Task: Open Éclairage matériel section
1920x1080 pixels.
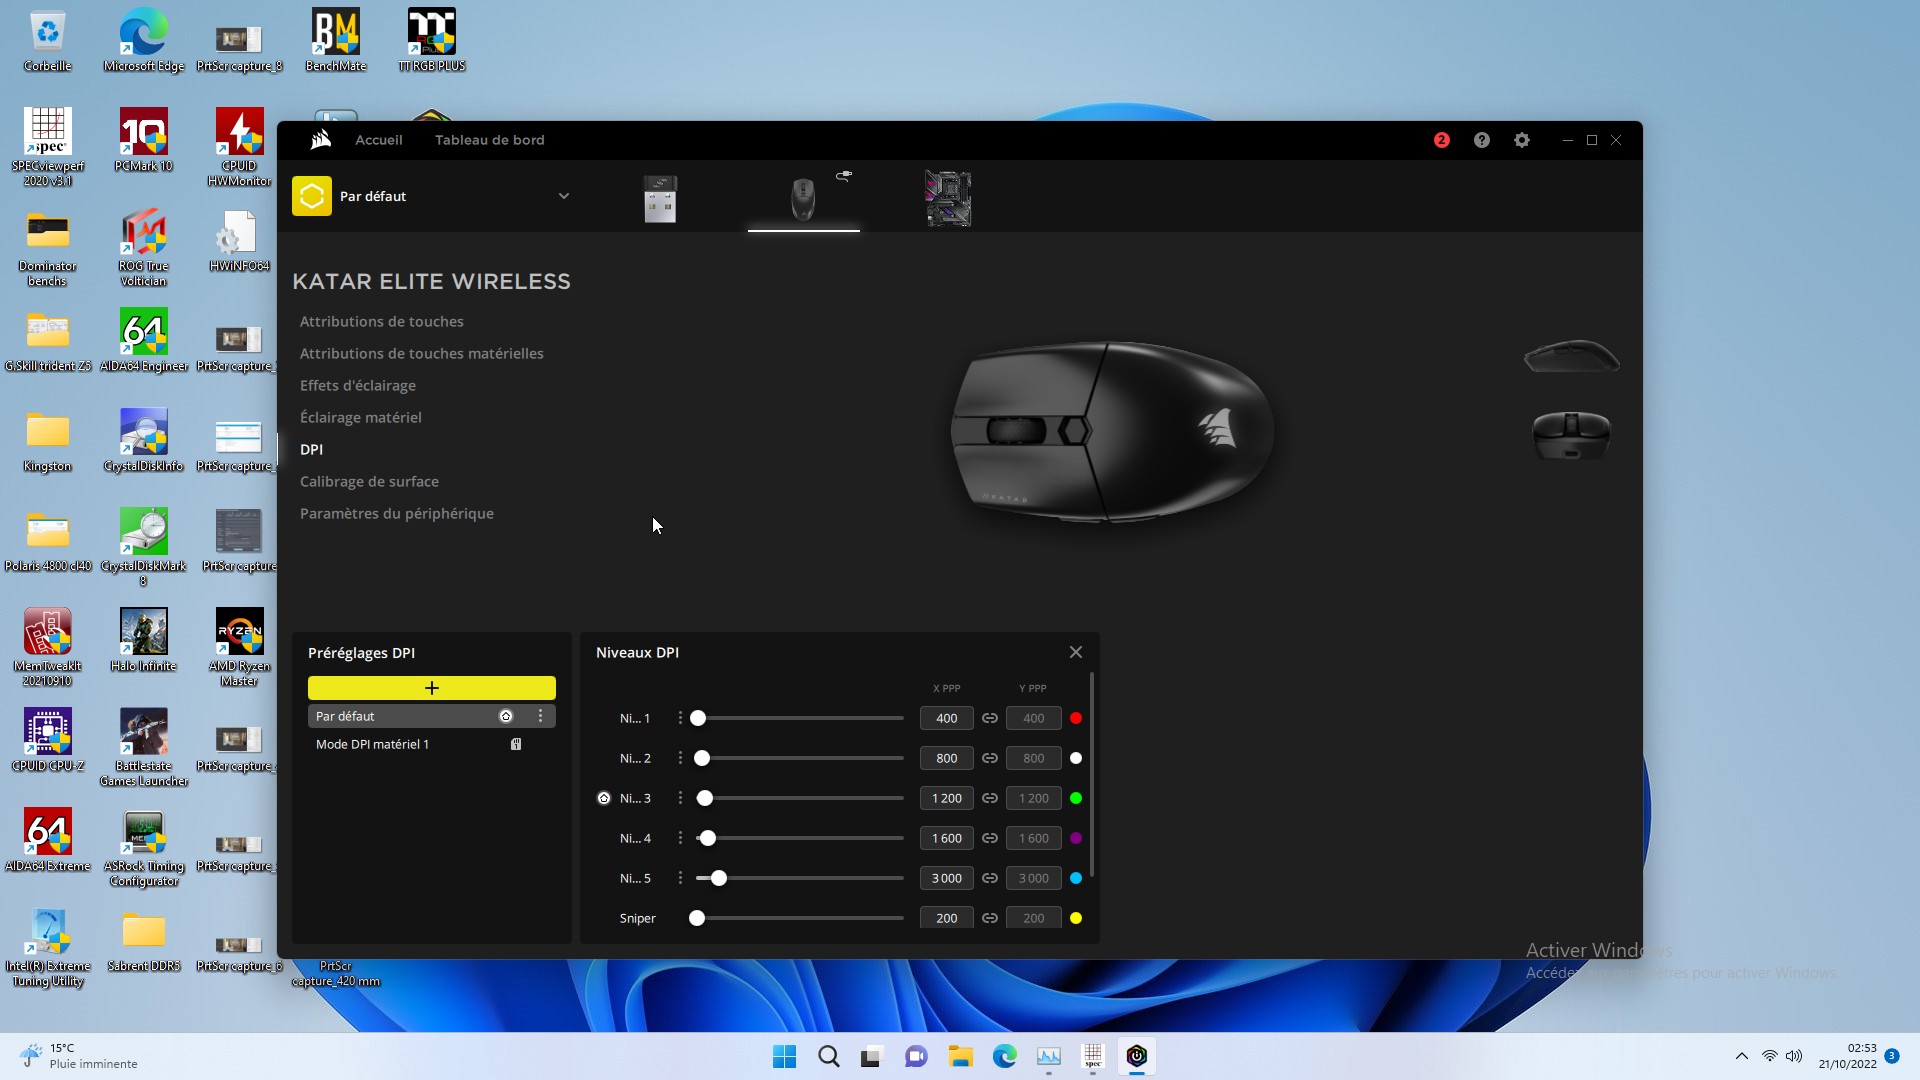Action: click(361, 417)
